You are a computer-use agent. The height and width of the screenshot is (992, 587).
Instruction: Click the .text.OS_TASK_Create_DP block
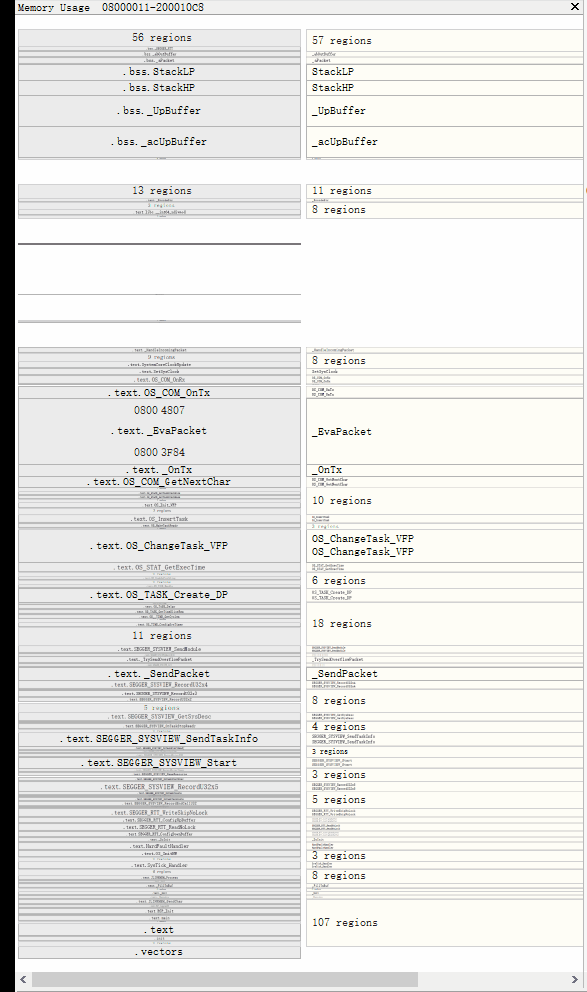(x=159, y=593)
